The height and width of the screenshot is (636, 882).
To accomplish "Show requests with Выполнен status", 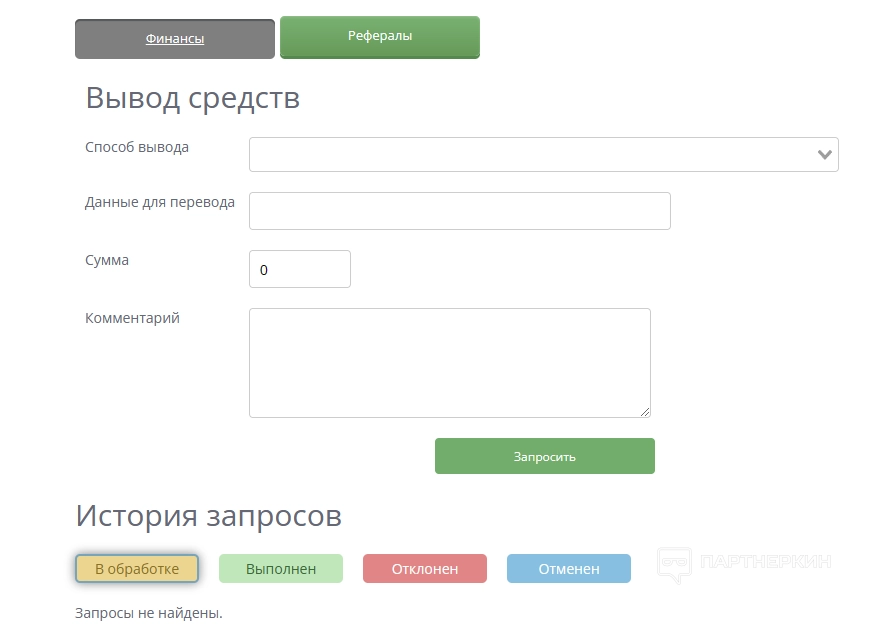I will [x=281, y=569].
